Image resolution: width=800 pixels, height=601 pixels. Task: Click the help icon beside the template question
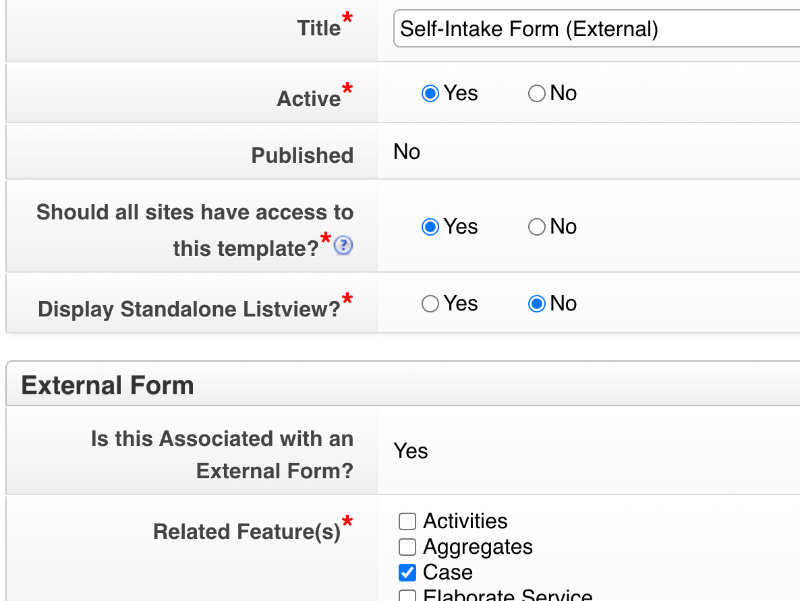(342, 246)
